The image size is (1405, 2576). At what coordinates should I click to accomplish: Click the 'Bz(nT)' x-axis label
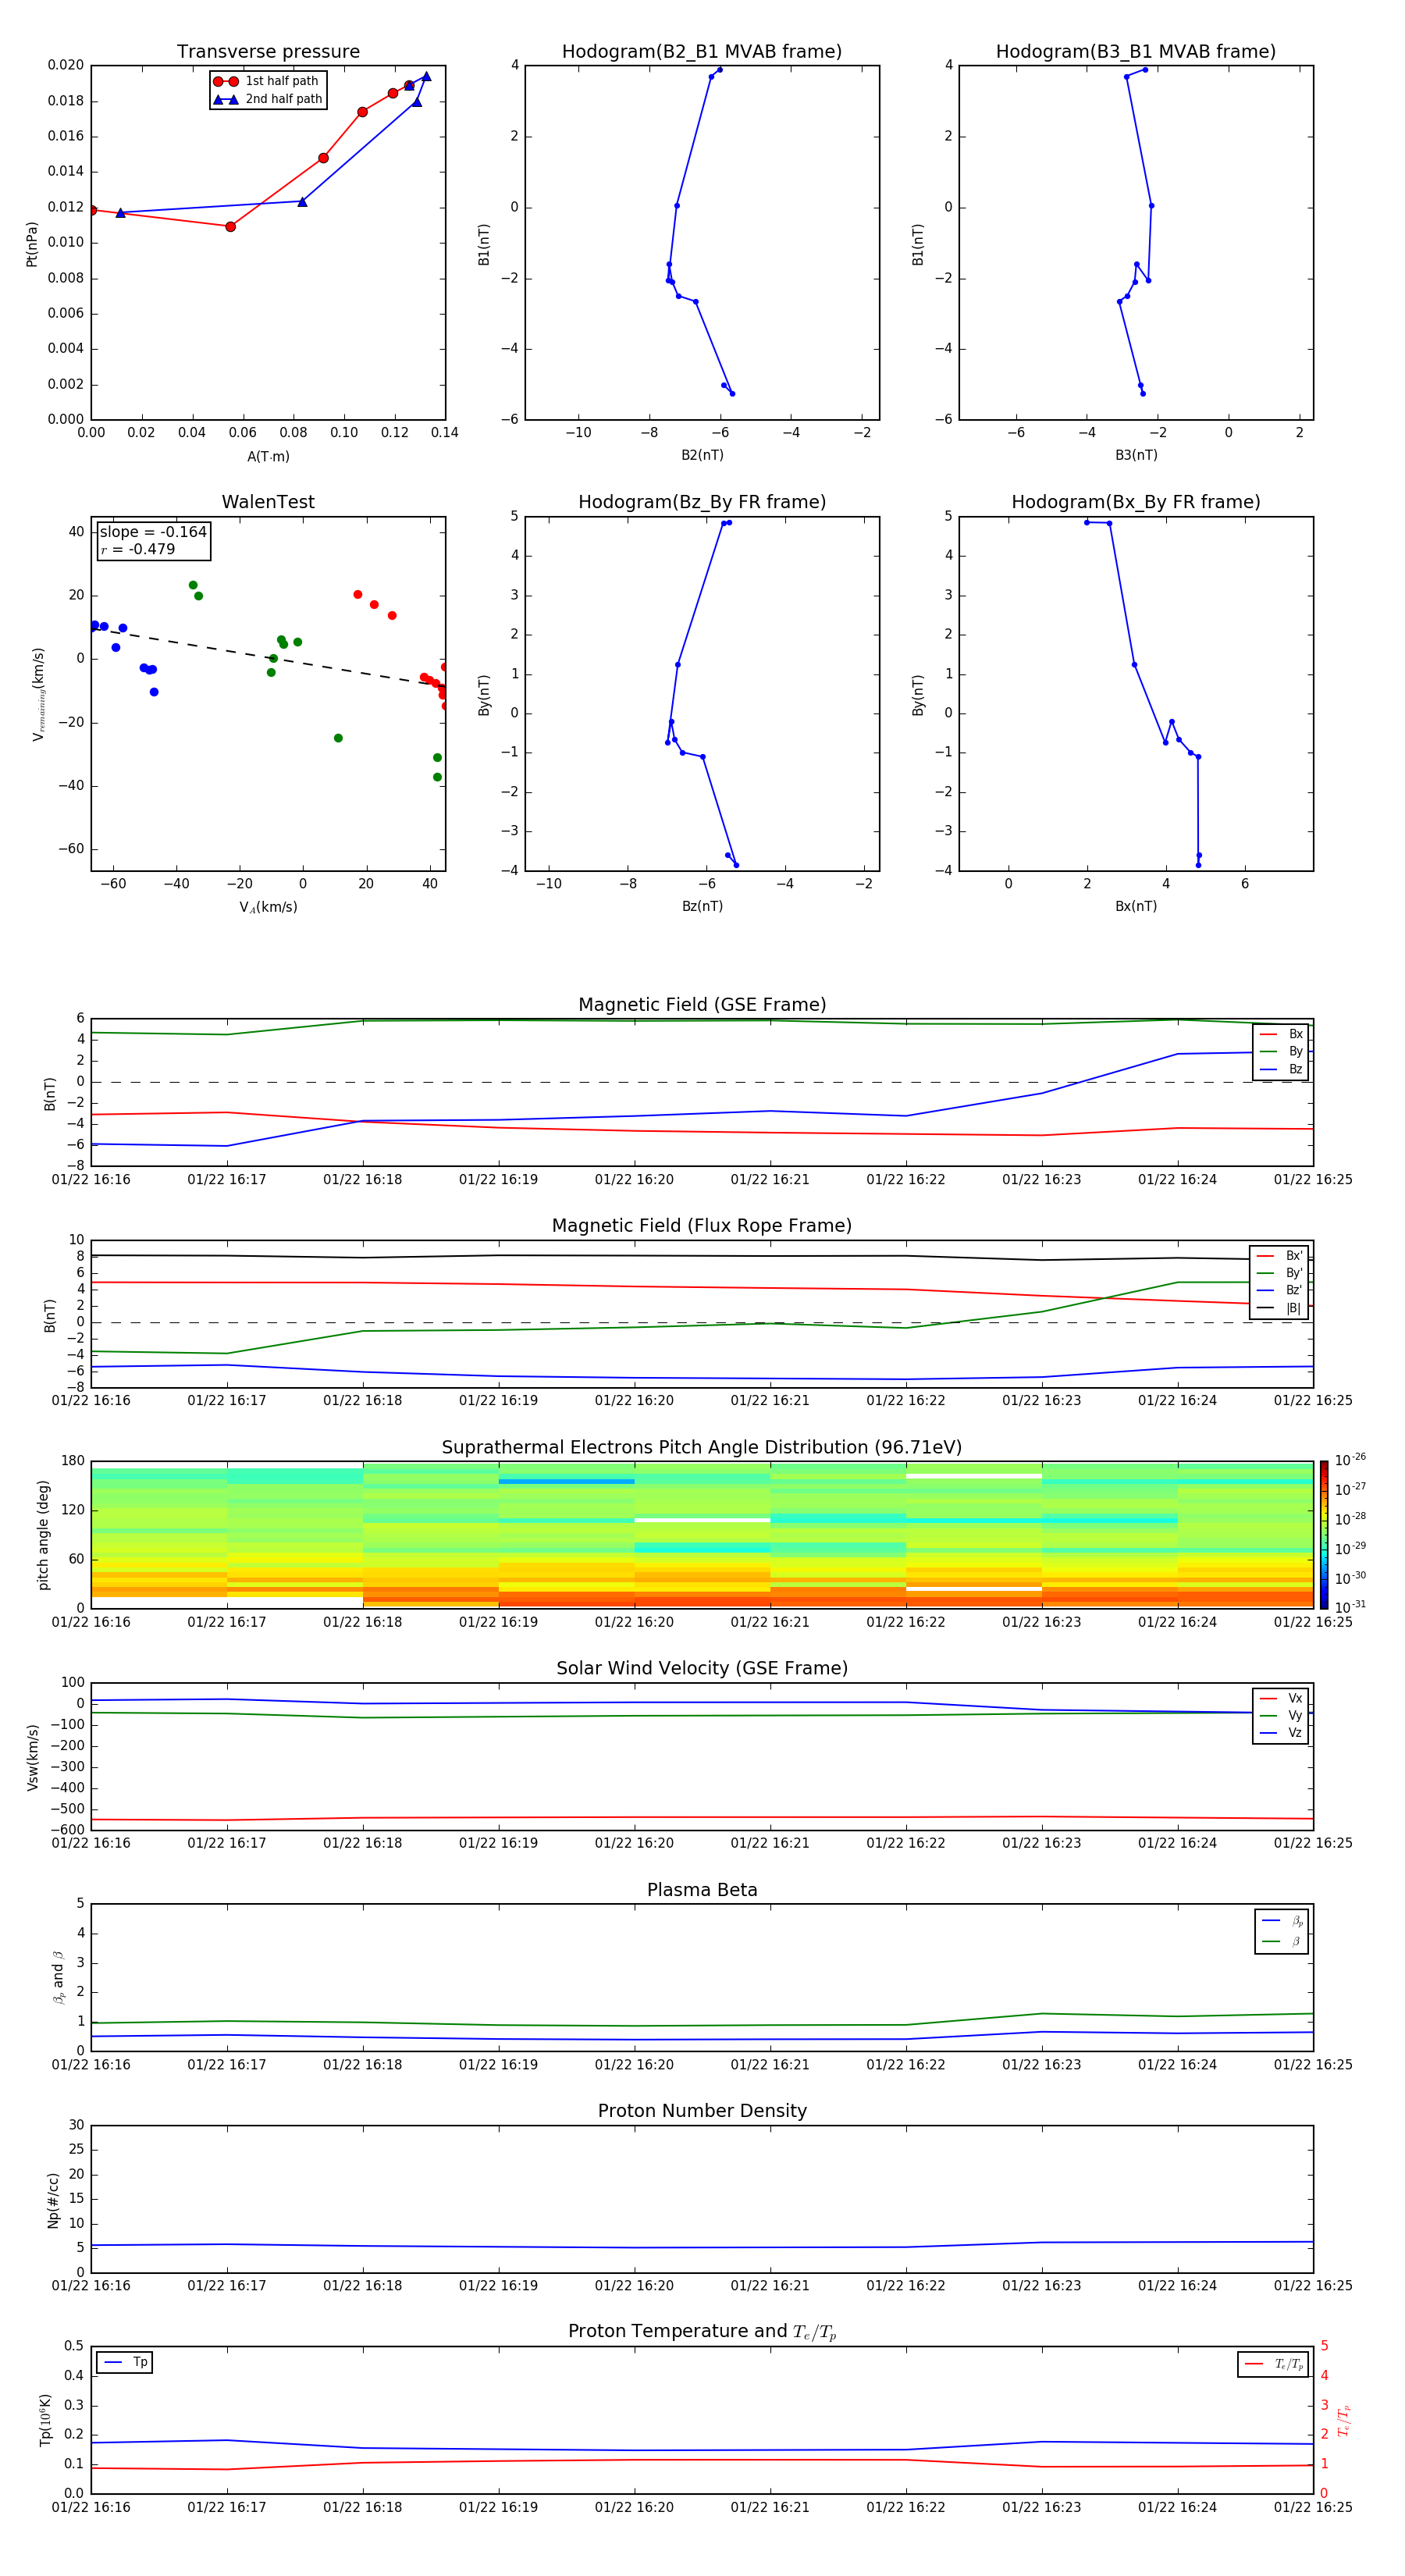(702, 906)
